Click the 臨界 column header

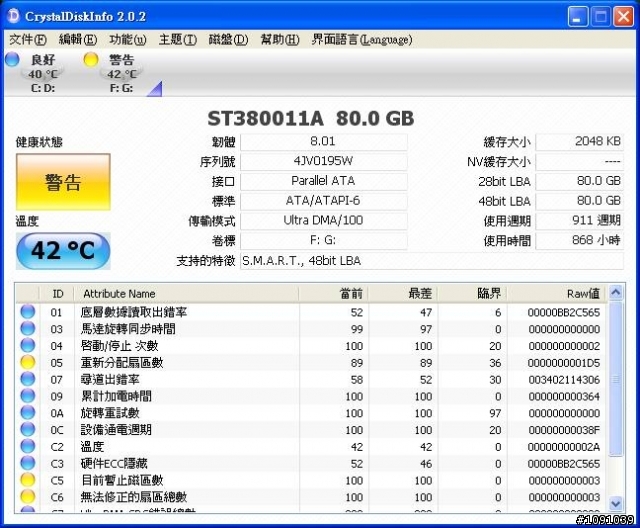click(472, 294)
